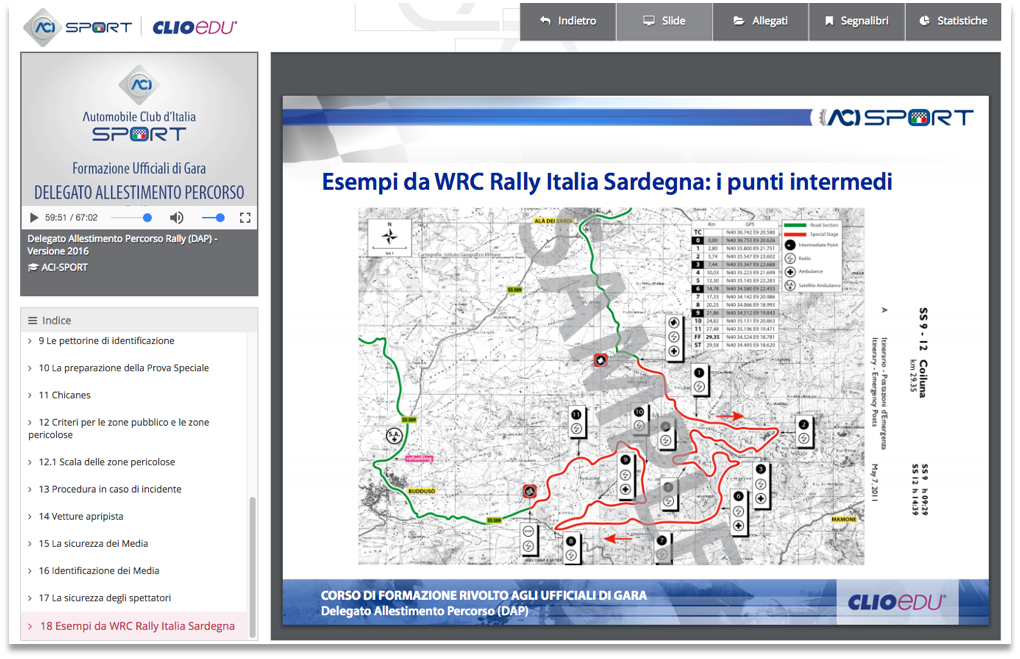This screenshot has height=659, width=1020.
Task: Click the Indice list scrollbar
Action: [252, 567]
